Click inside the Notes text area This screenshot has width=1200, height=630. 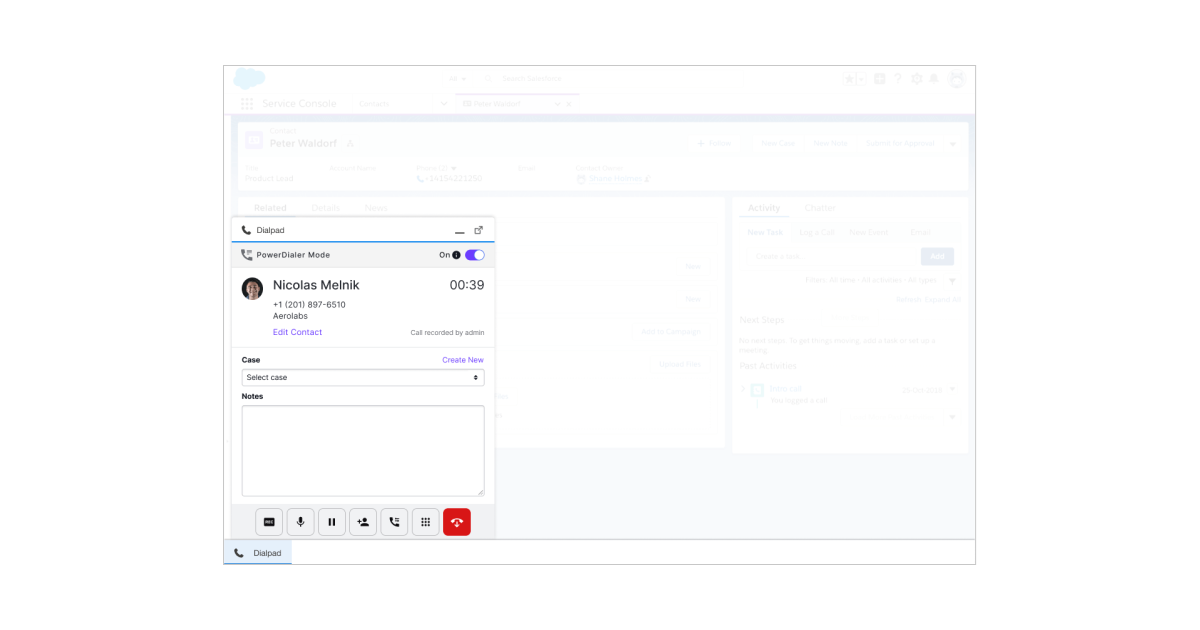(x=363, y=450)
